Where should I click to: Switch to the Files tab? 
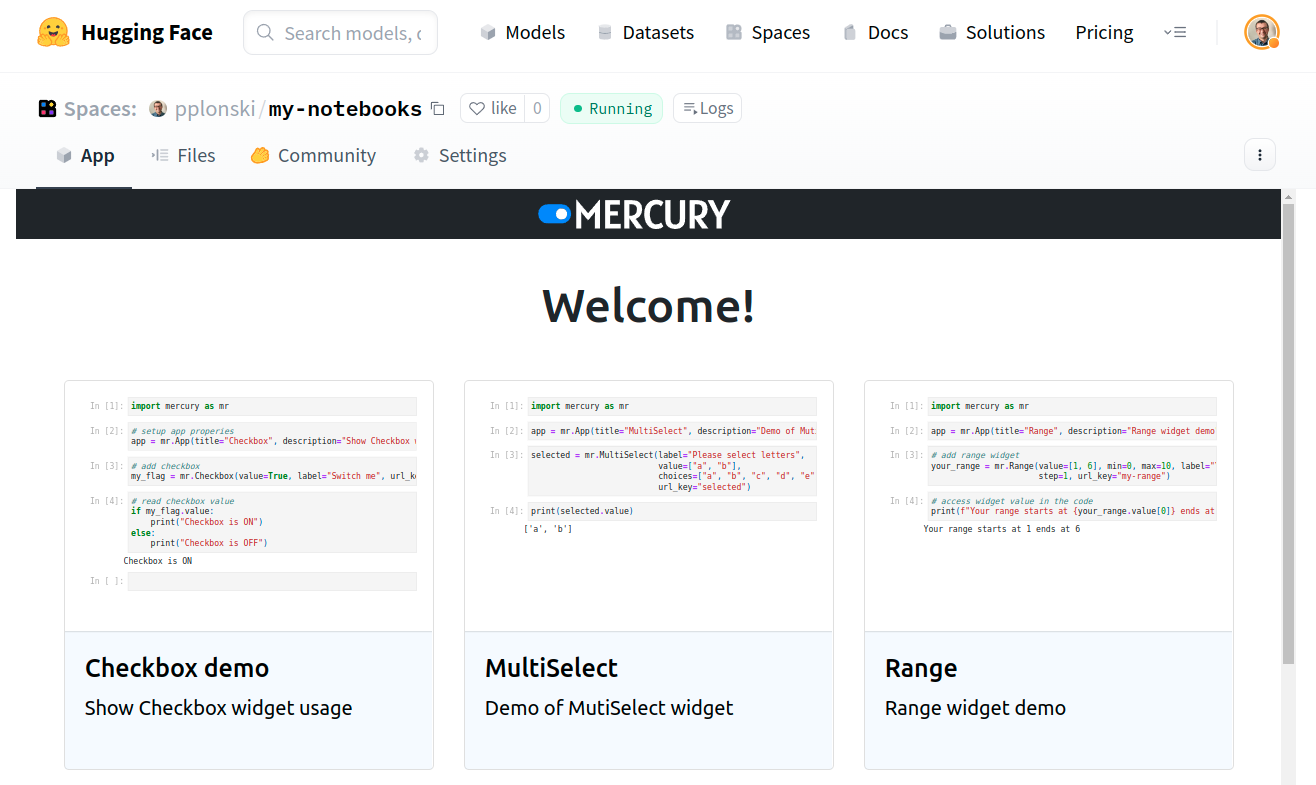(x=183, y=155)
